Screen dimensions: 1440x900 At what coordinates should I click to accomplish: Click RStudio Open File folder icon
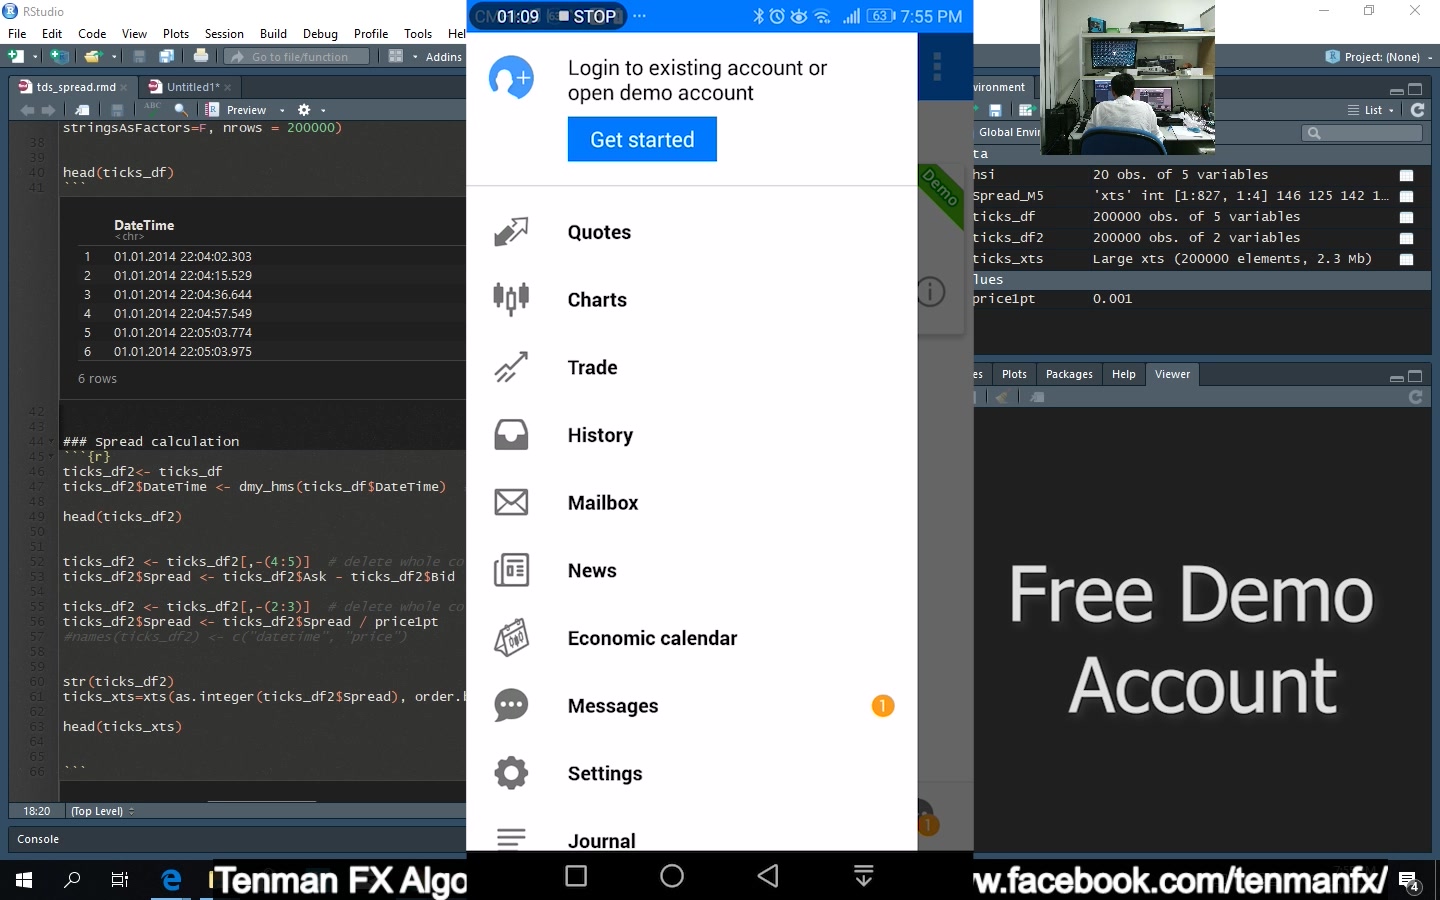93,56
